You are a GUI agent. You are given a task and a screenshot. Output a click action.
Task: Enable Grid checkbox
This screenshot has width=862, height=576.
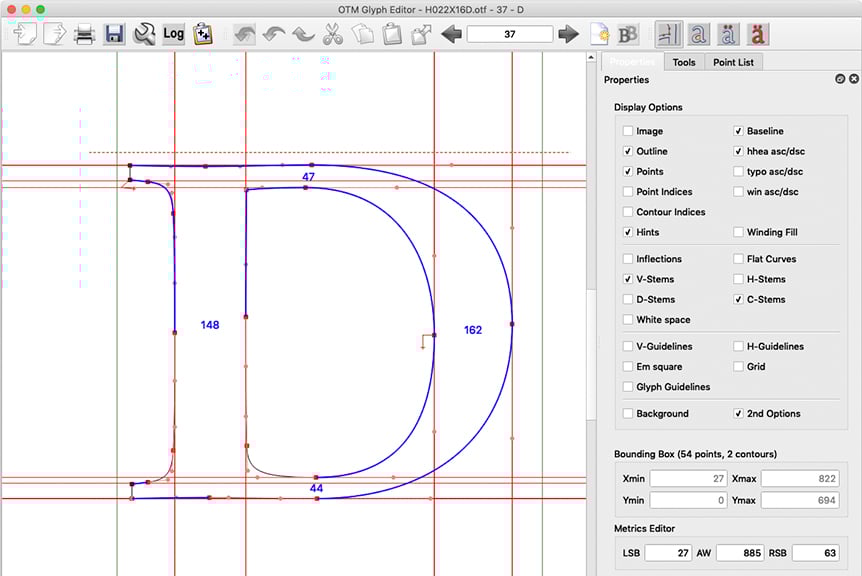click(x=738, y=367)
